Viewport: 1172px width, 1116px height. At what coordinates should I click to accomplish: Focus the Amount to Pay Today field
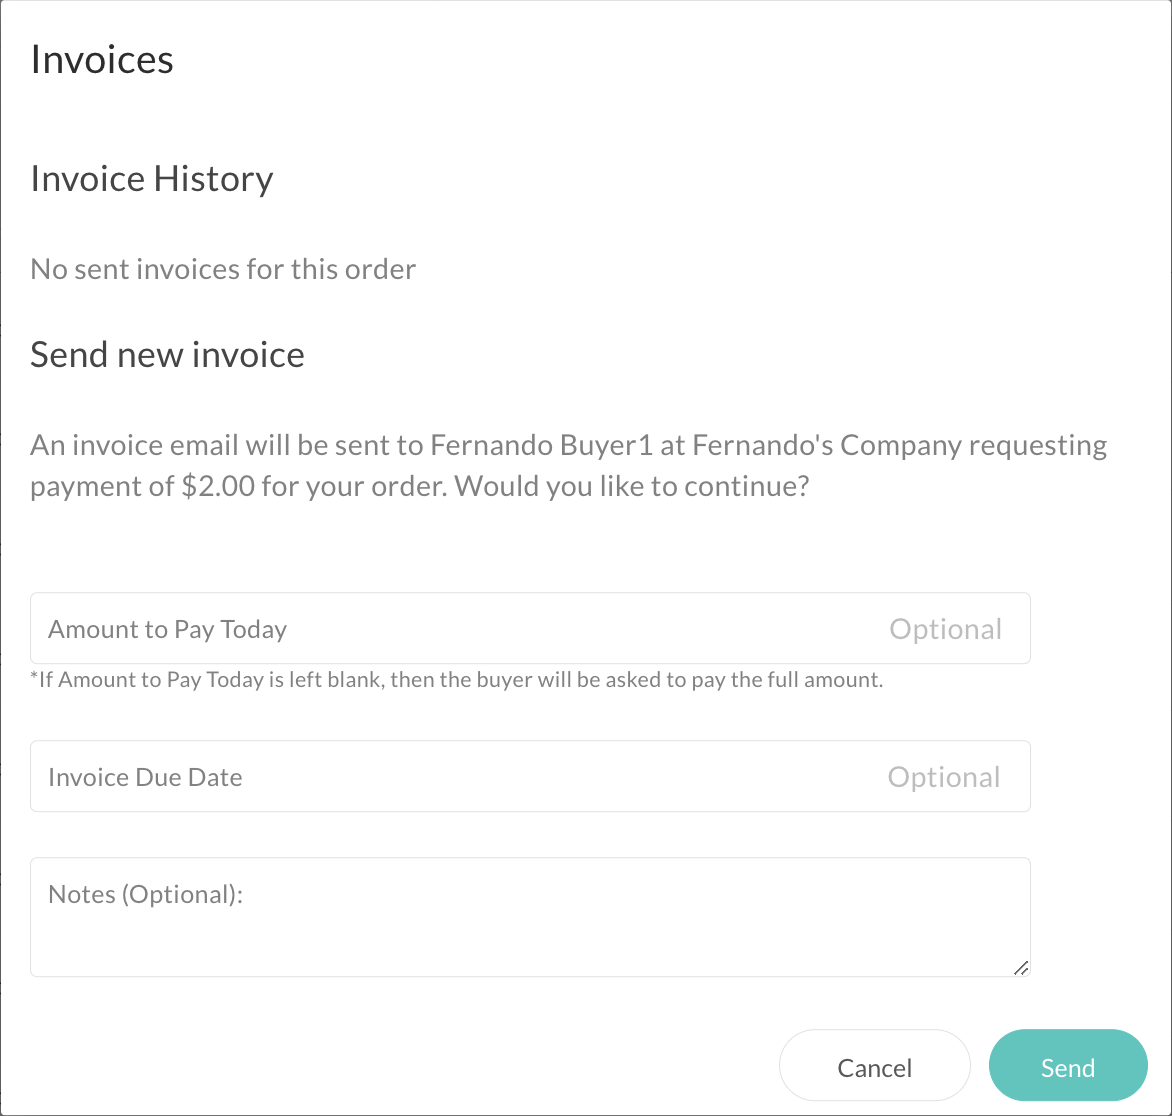(530, 628)
